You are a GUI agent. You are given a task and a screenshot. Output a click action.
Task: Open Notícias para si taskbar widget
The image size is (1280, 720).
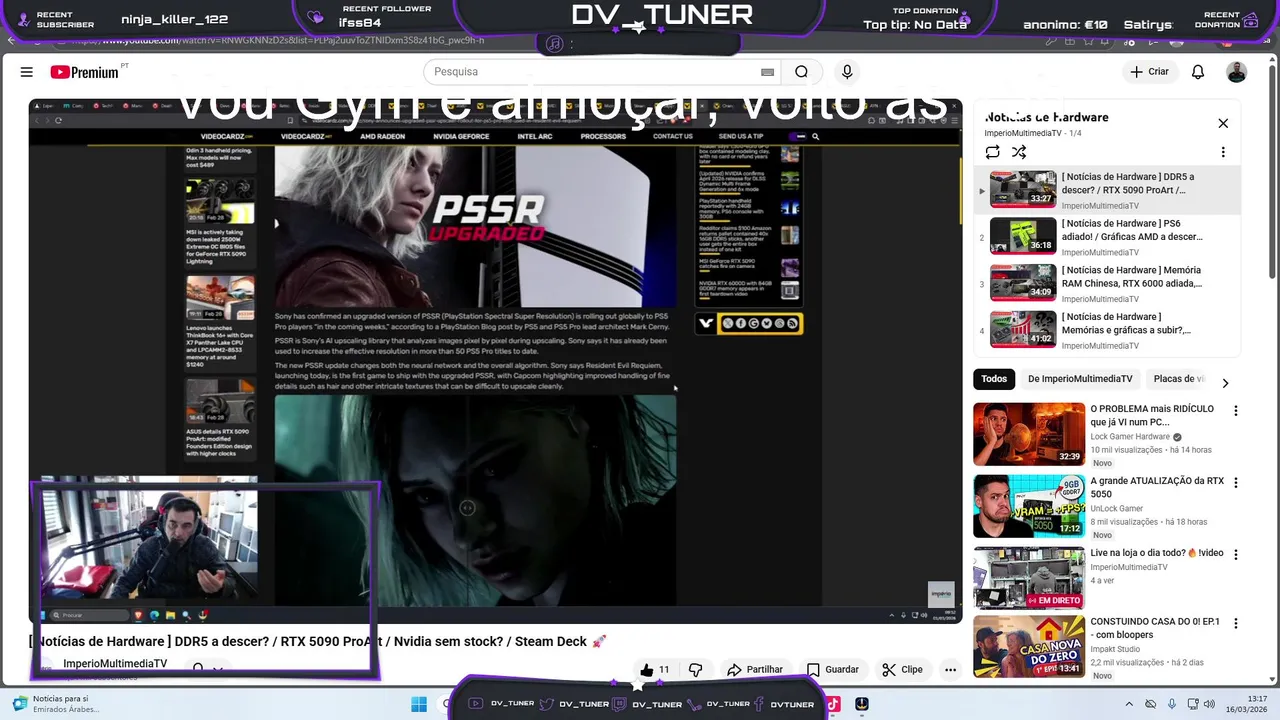click(55, 704)
